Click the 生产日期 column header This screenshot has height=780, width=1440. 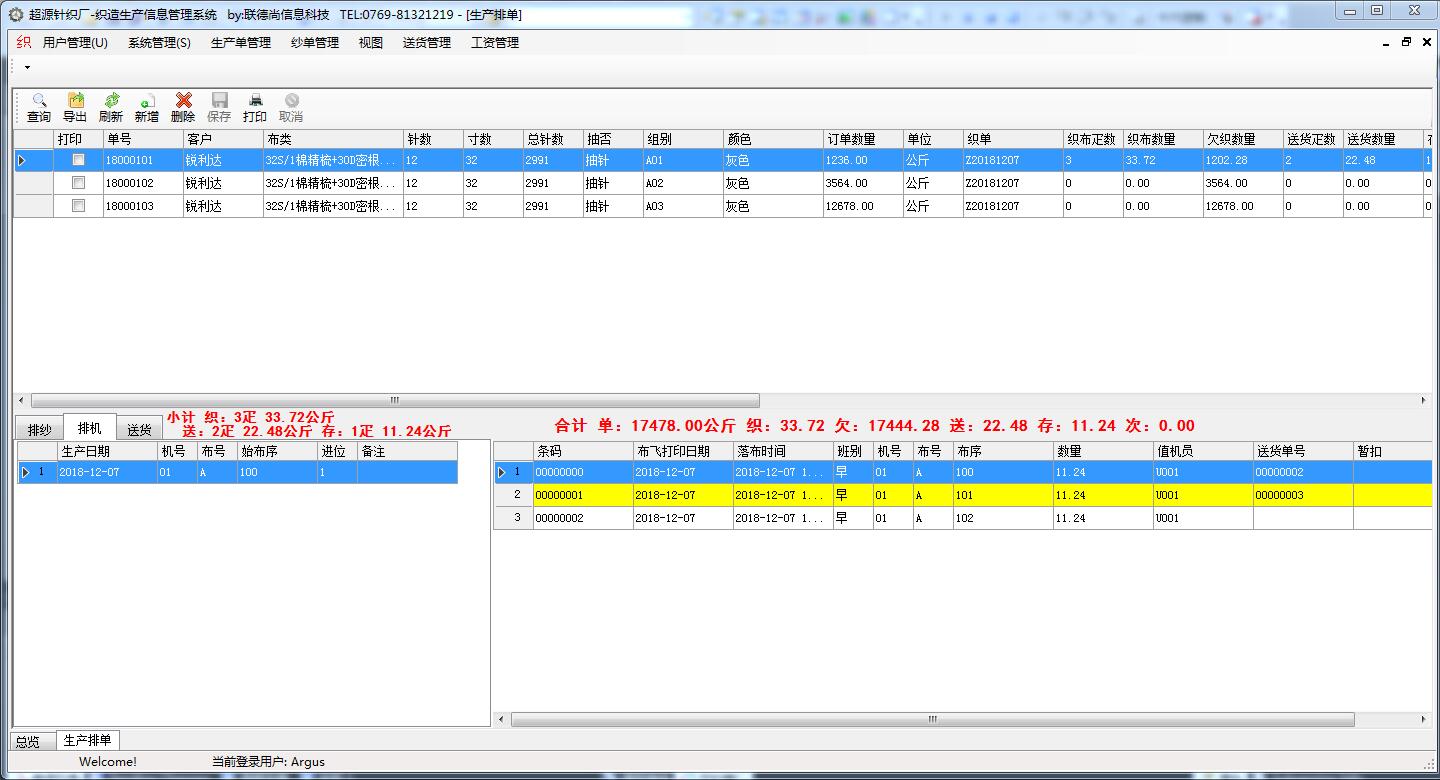coord(107,451)
